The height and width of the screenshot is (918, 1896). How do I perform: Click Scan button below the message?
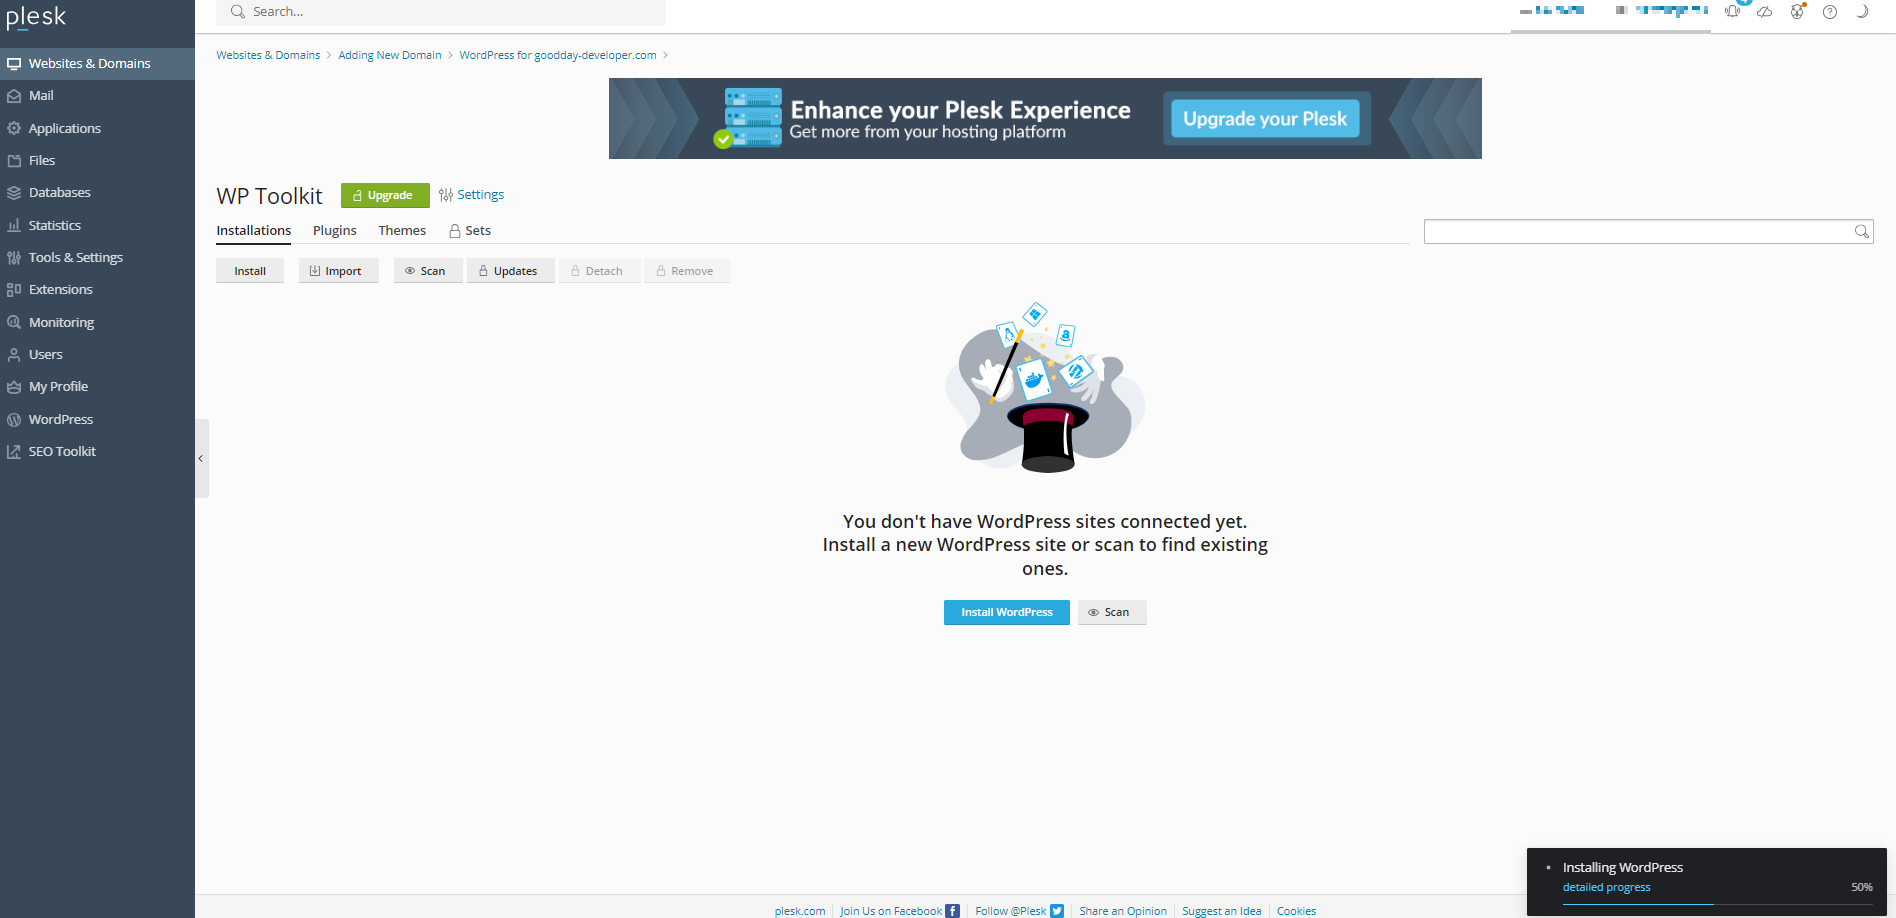[x=1112, y=612]
